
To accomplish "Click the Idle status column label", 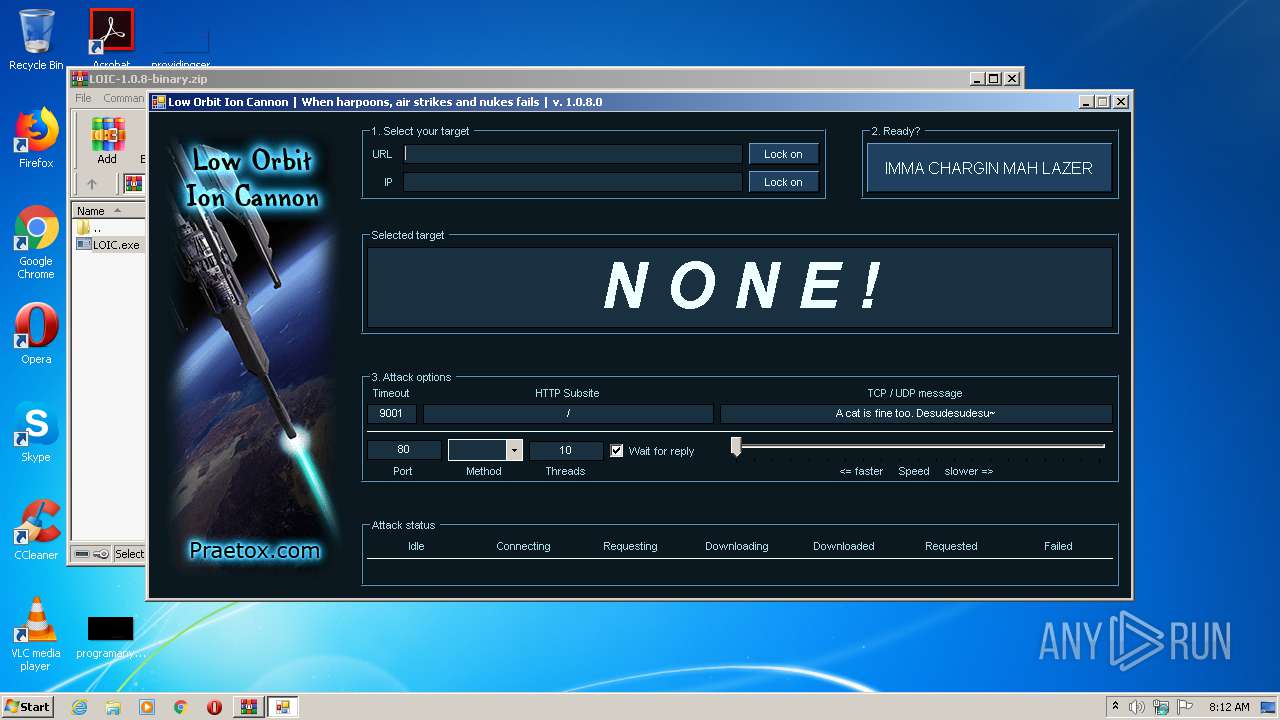I will (x=416, y=546).
